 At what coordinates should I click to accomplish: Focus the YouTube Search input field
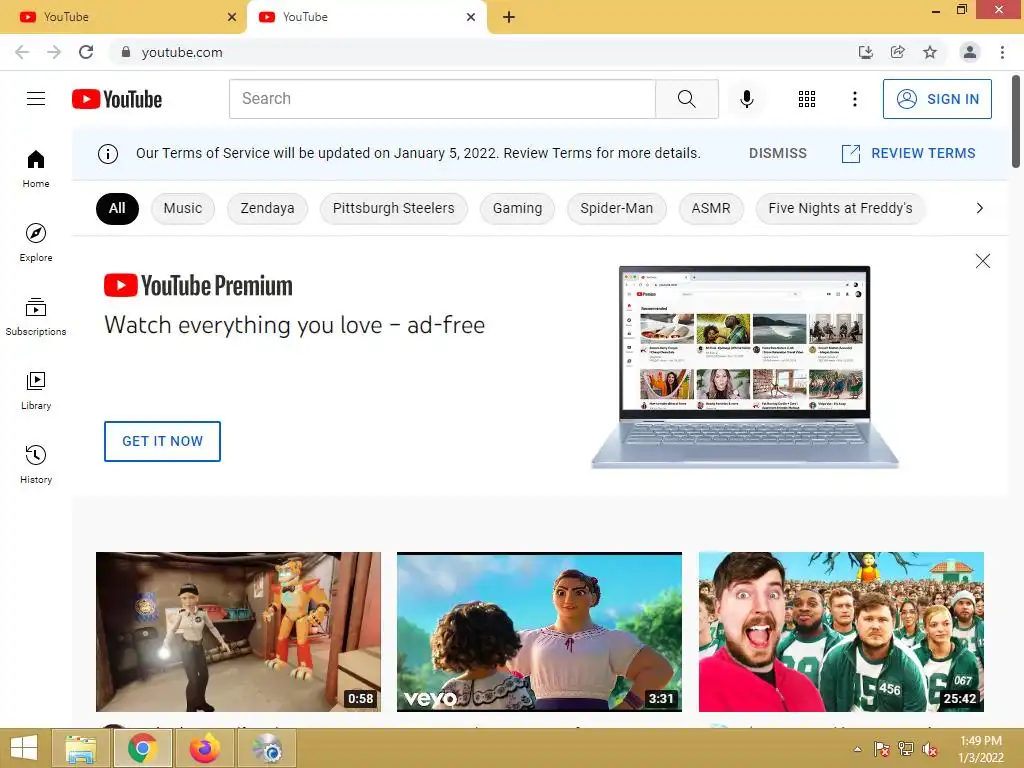pos(442,99)
